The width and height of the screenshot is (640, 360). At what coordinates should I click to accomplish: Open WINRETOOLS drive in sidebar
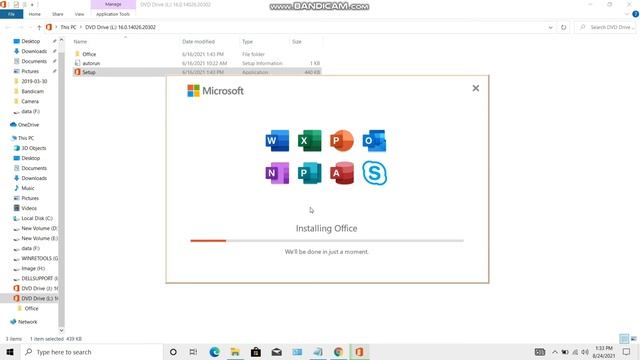pyautogui.click(x=39, y=258)
